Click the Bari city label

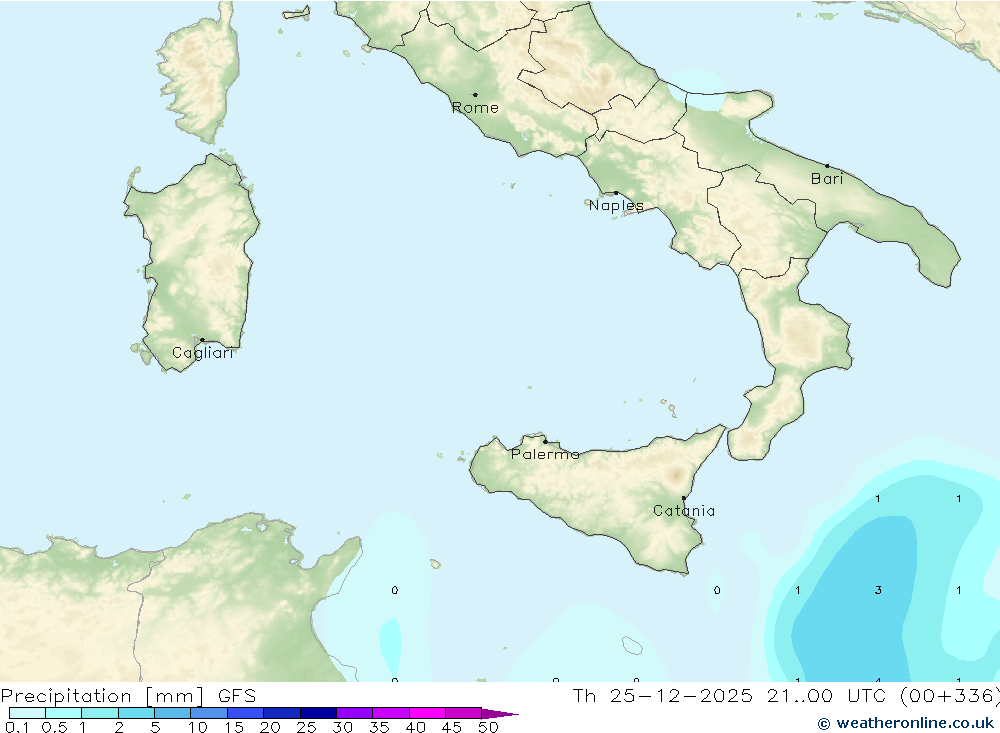point(827,179)
